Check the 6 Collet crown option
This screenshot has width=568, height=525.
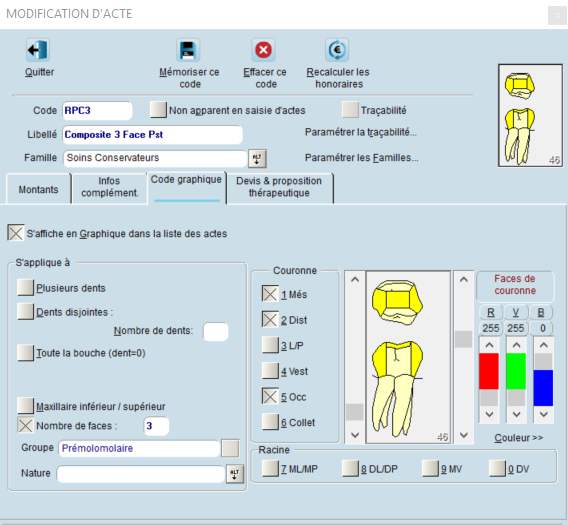pyautogui.click(x=270, y=422)
